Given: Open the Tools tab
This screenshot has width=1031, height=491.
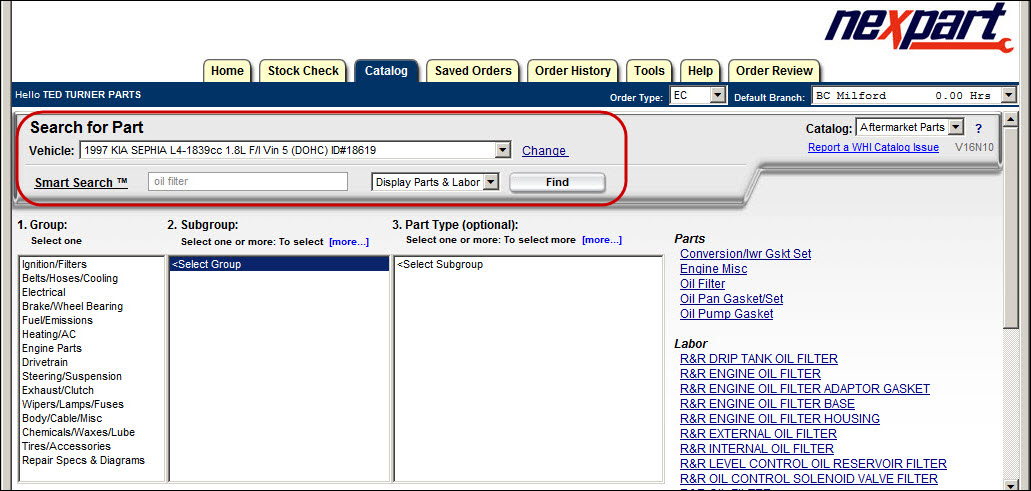Looking at the screenshot, I should pyautogui.click(x=649, y=71).
